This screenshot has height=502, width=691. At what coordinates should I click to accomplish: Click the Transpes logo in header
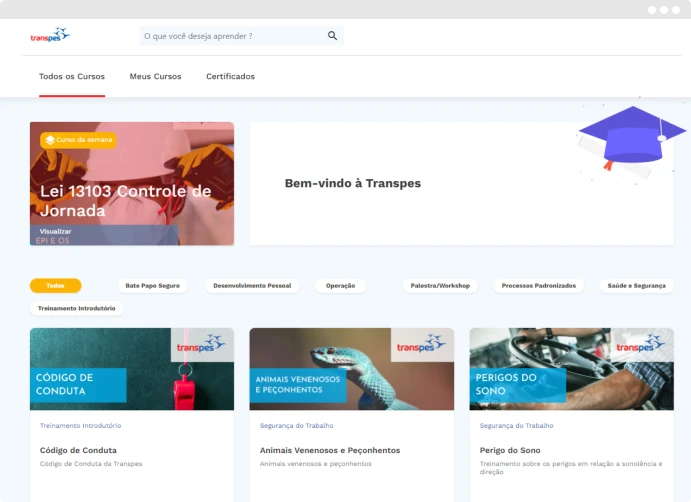point(50,35)
